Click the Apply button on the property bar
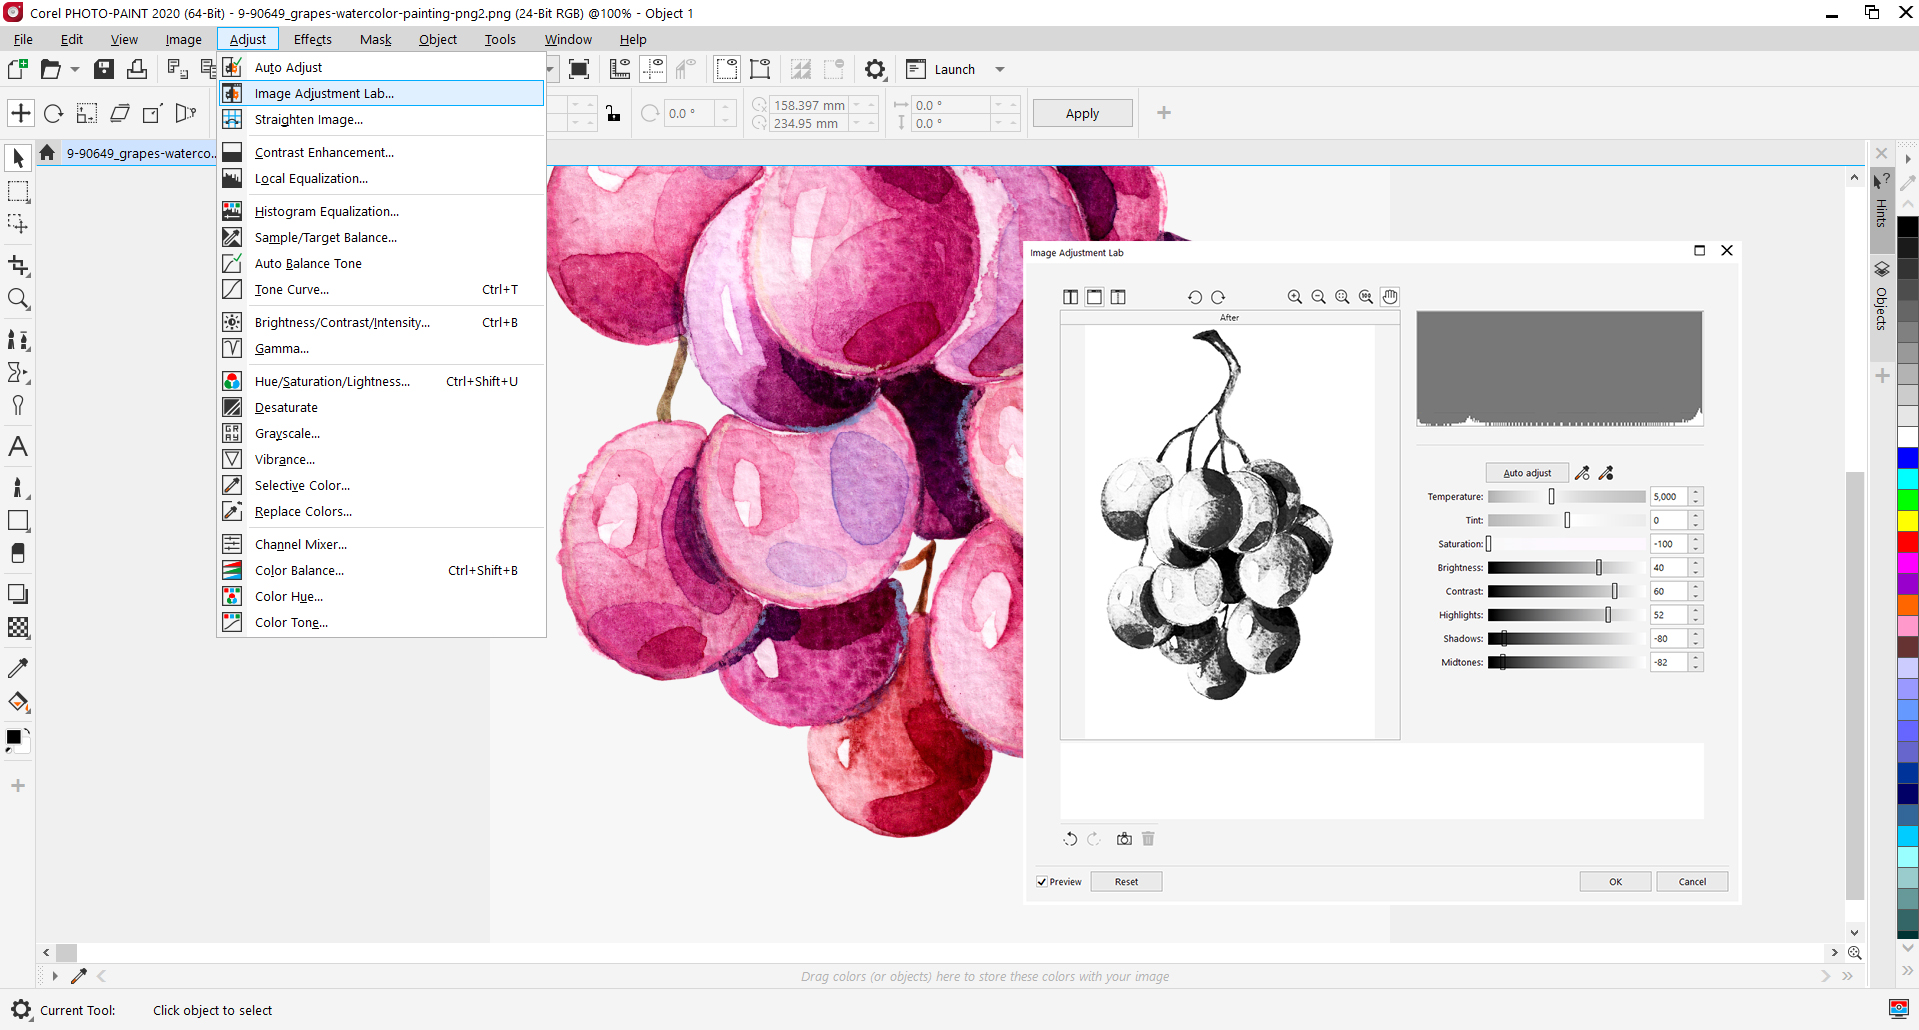This screenshot has width=1919, height=1030. pyautogui.click(x=1082, y=112)
